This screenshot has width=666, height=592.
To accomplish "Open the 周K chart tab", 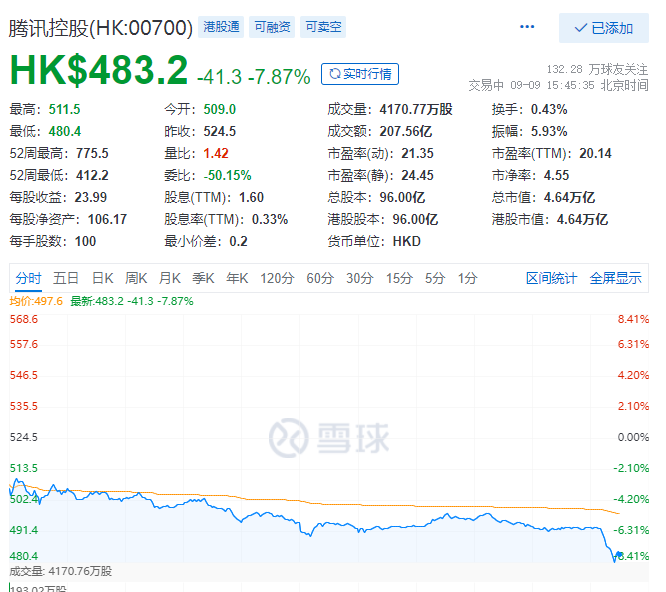I will 136,279.
